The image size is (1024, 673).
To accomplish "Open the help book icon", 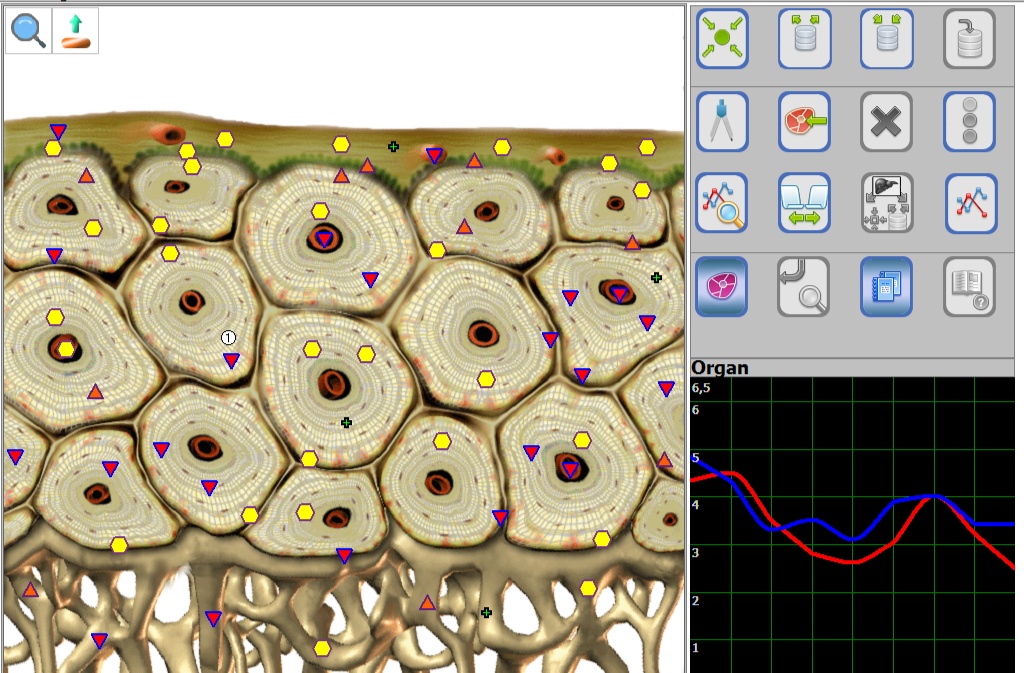I will (x=969, y=286).
